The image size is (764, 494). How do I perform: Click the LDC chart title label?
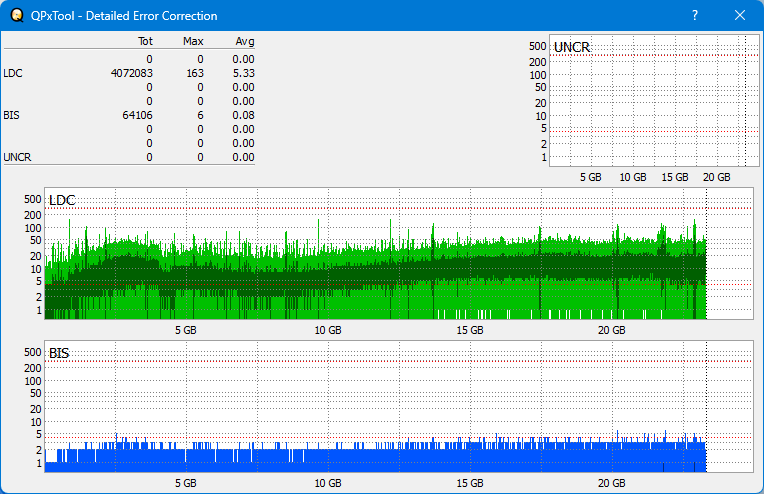pos(62,200)
